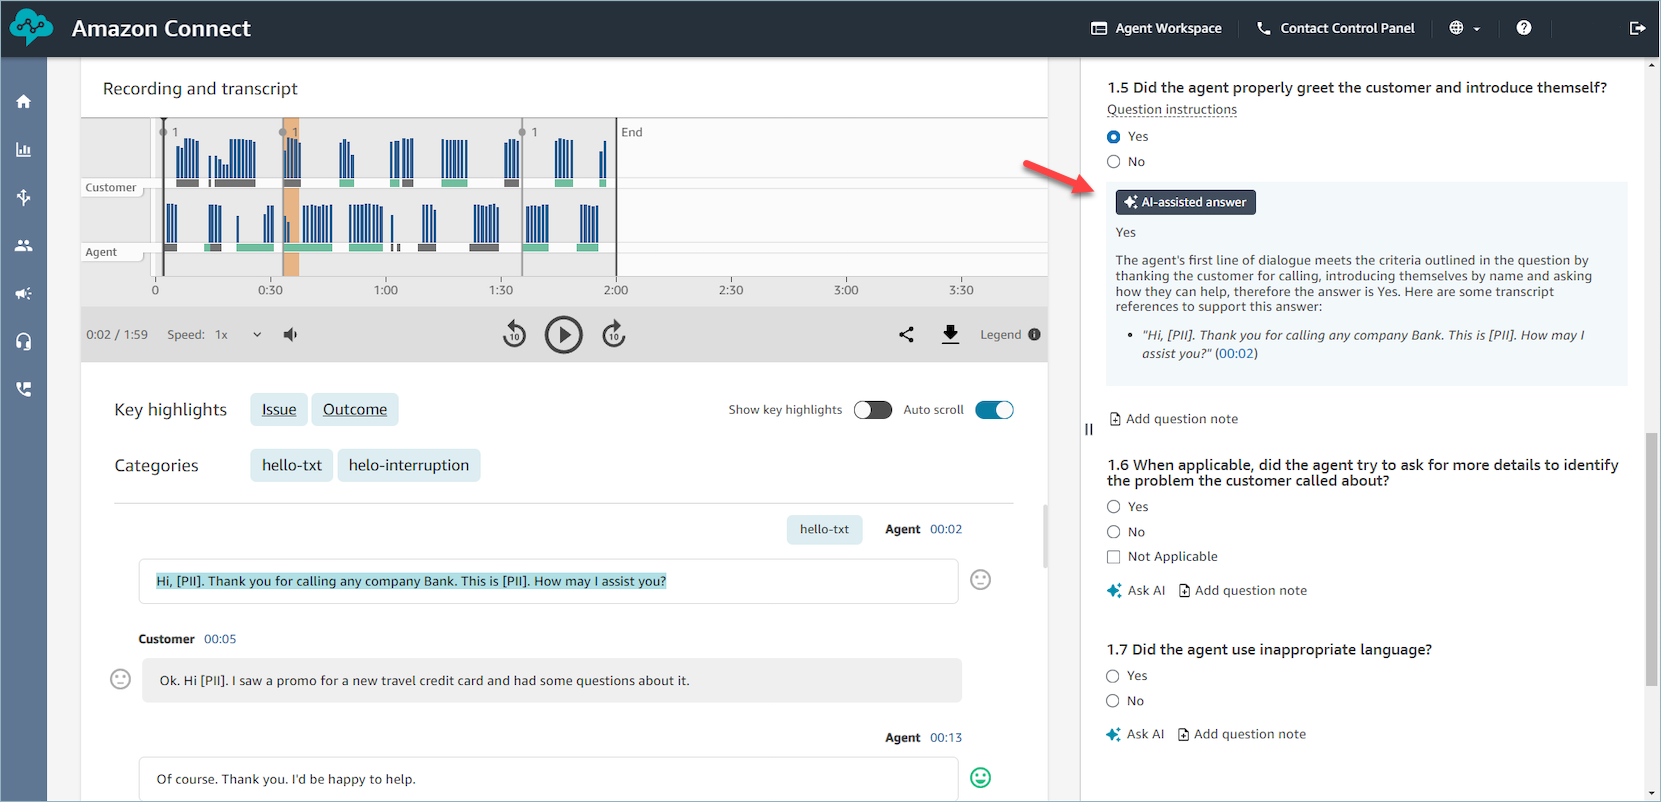Download the call recording
The image size is (1661, 802).
[x=950, y=335]
